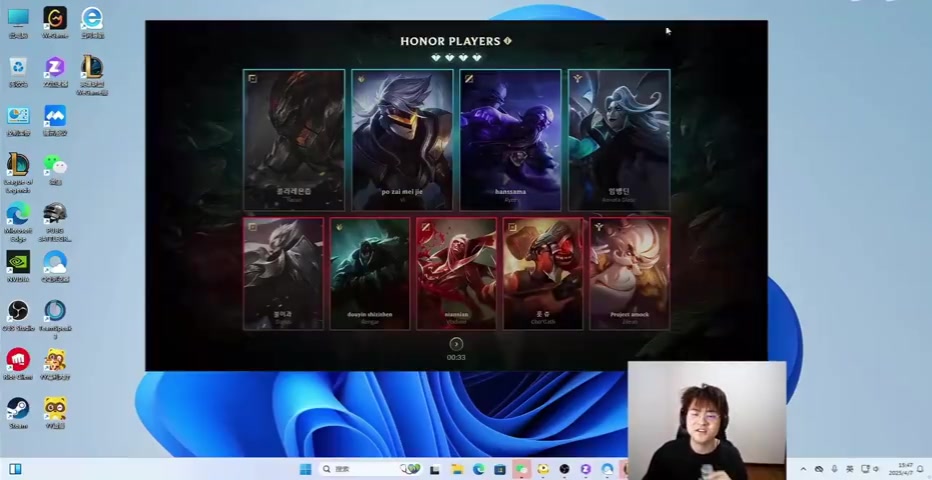Choose duoyin shizishen's Rengar card
This screenshot has height=480, width=932.
370,273
